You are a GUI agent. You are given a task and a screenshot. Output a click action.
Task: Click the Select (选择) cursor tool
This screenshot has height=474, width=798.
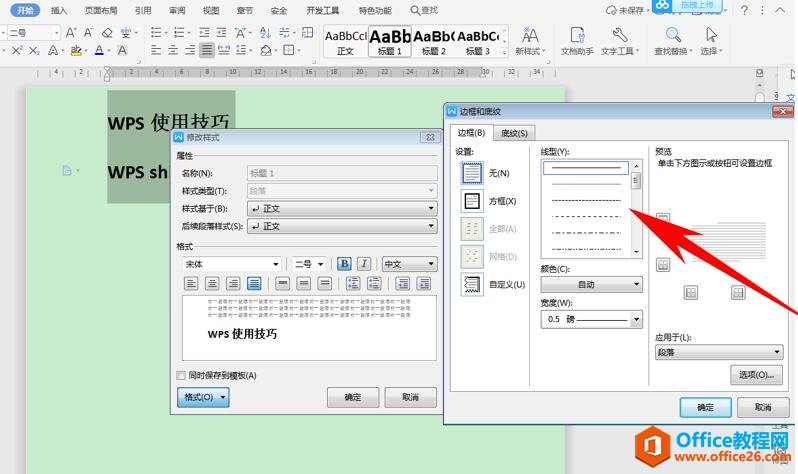[711, 41]
